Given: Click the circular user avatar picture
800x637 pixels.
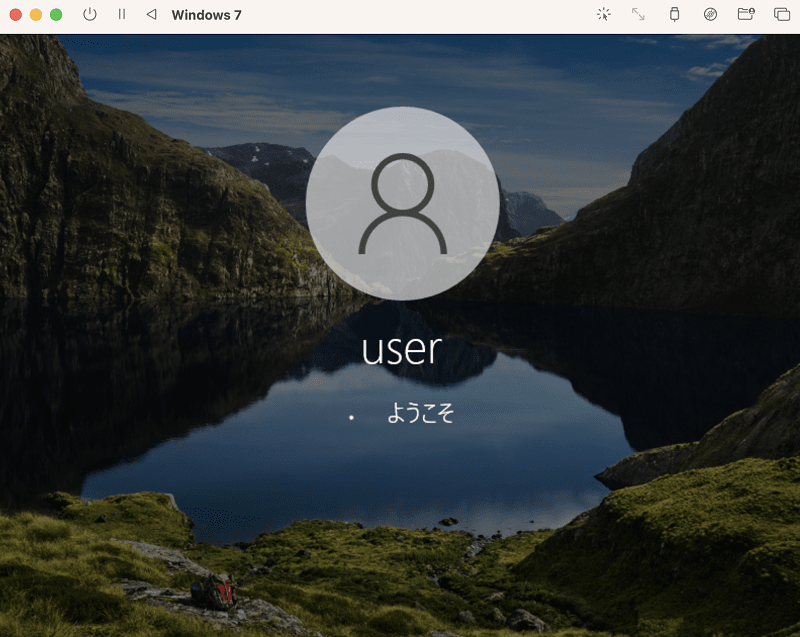Looking at the screenshot, I should (403, 203).
